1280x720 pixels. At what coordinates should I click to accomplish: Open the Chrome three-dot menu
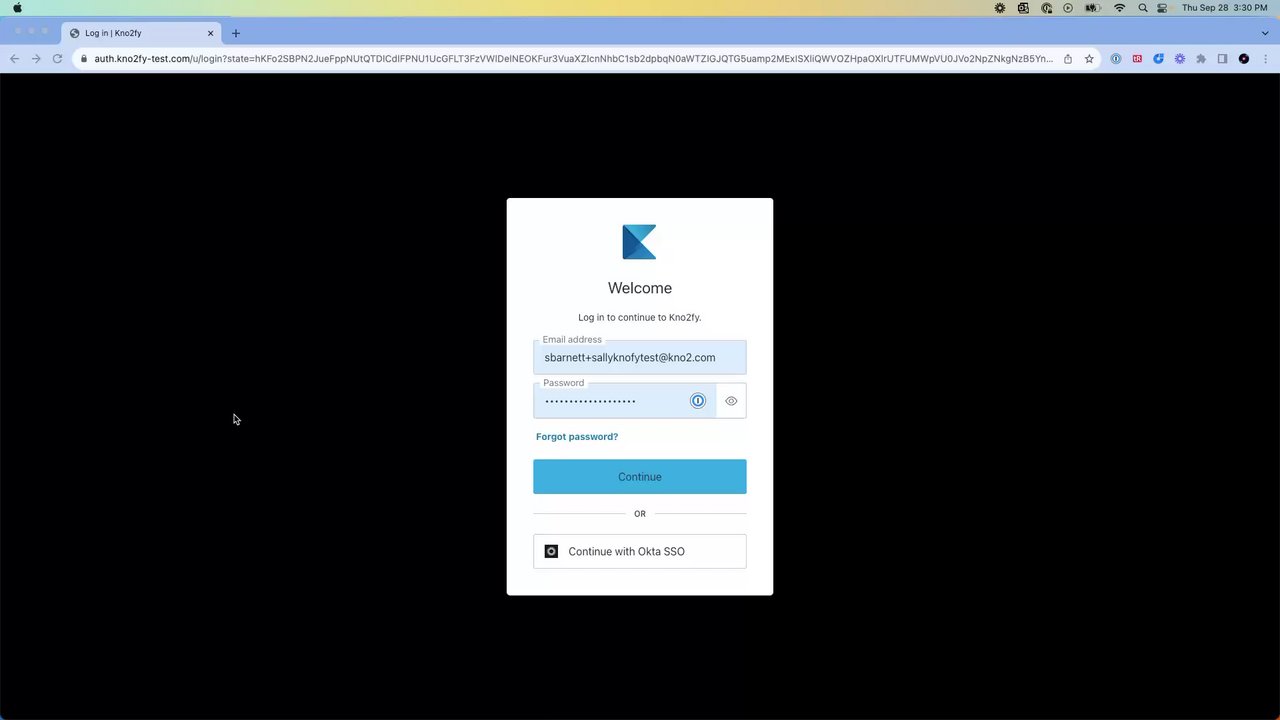point(1265,59)
